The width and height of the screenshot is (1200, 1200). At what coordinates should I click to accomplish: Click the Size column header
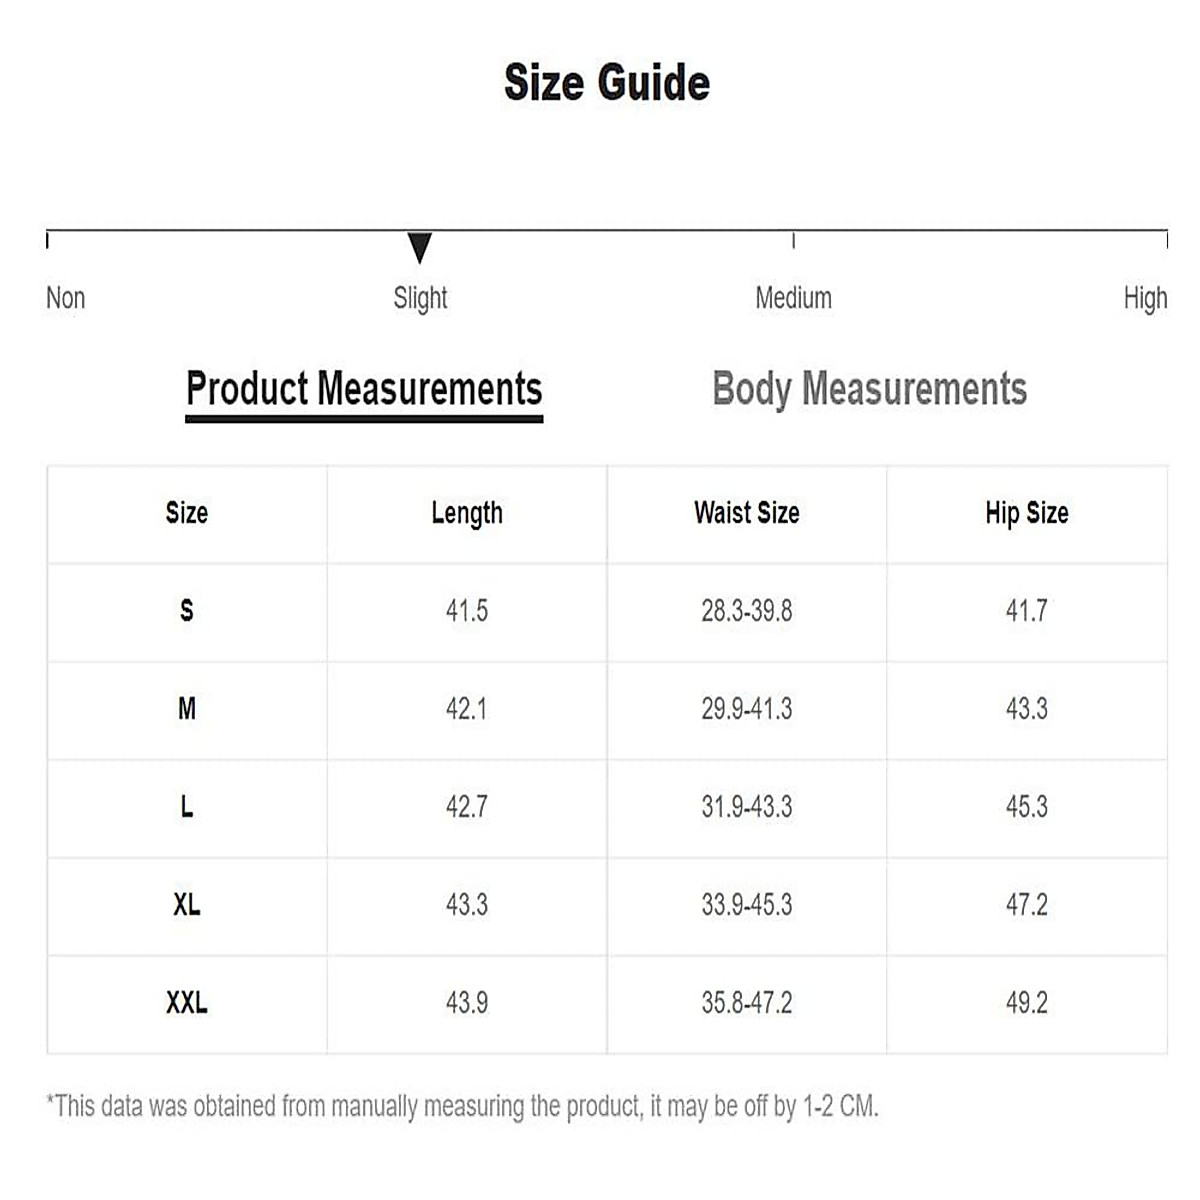[x=187, y=513]
